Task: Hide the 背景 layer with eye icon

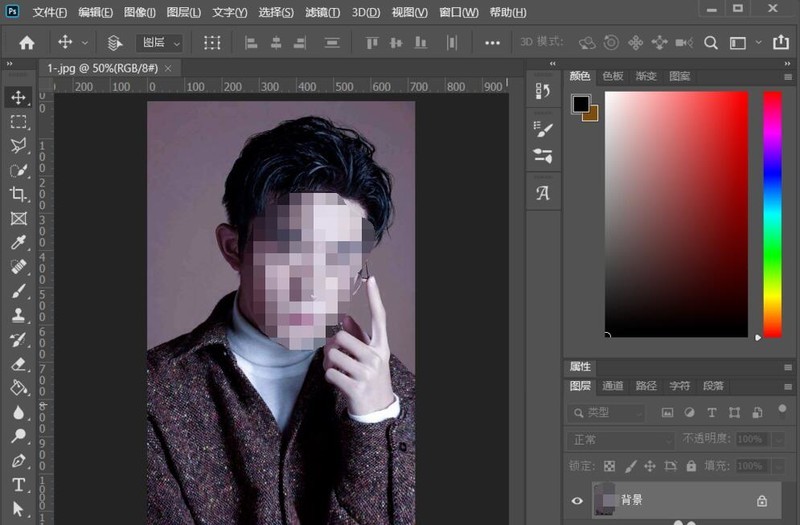Action: (577, 501)
